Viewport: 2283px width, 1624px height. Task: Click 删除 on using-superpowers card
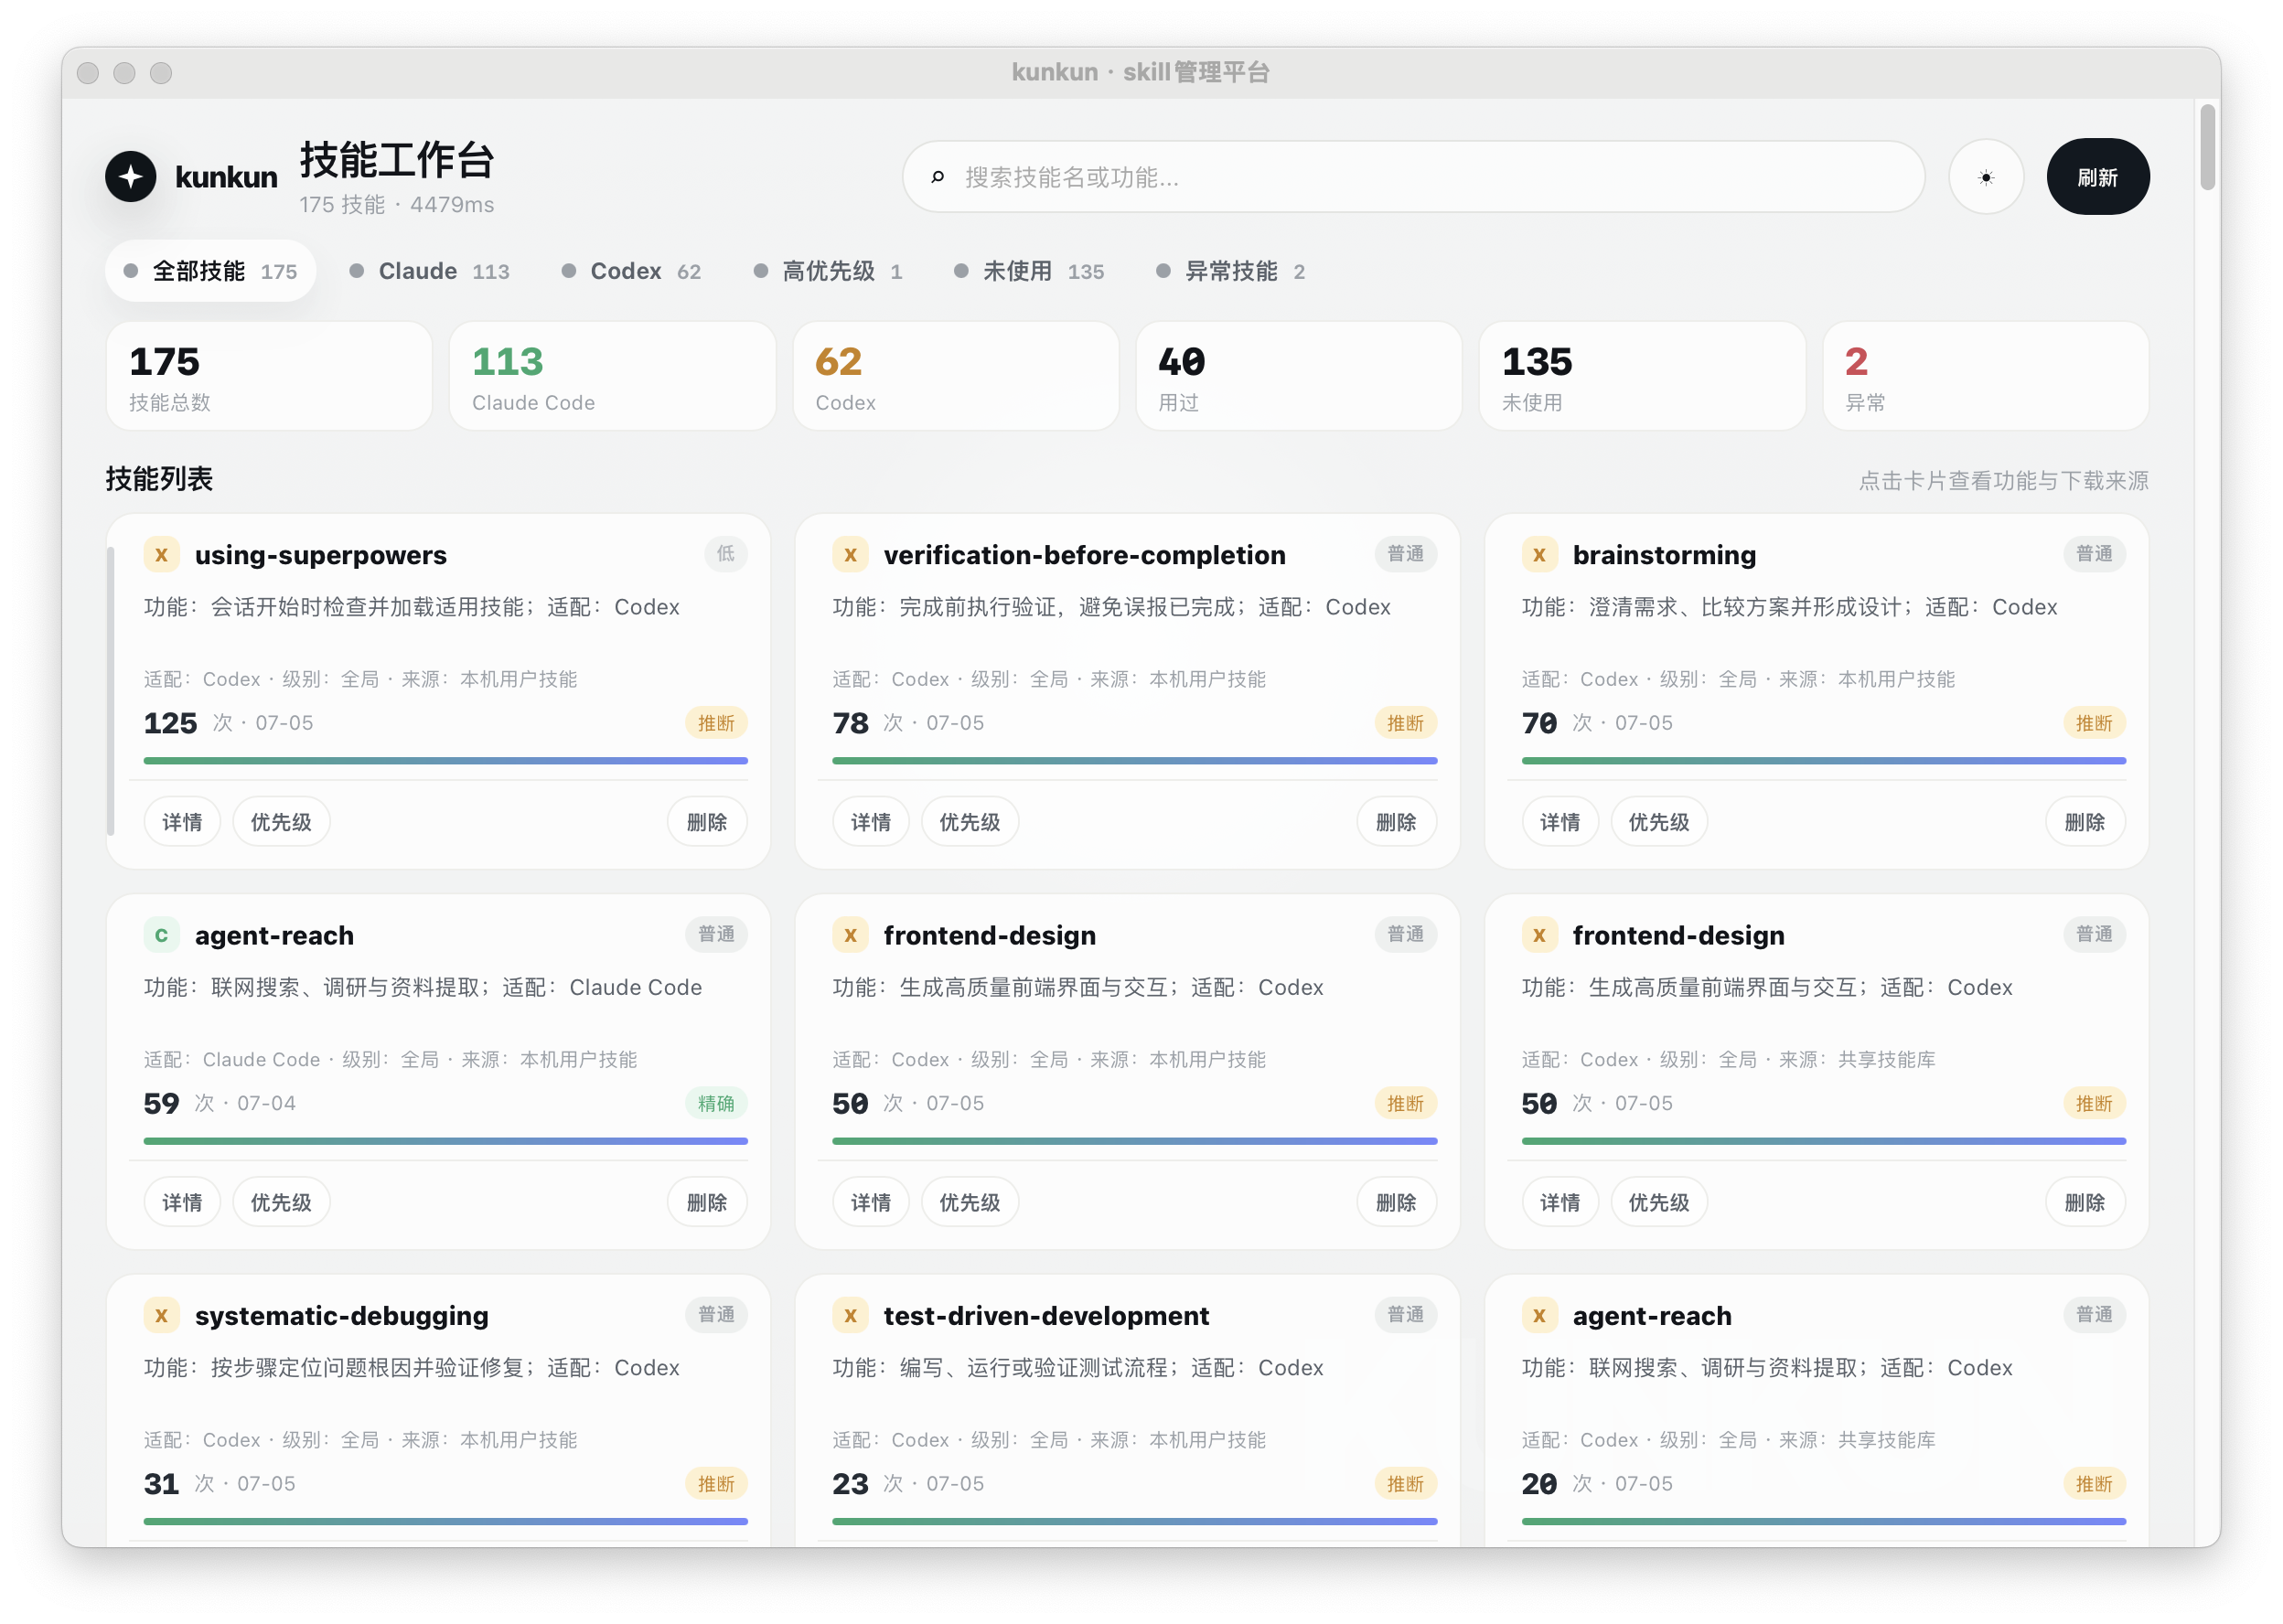click(x=707, y=822)
